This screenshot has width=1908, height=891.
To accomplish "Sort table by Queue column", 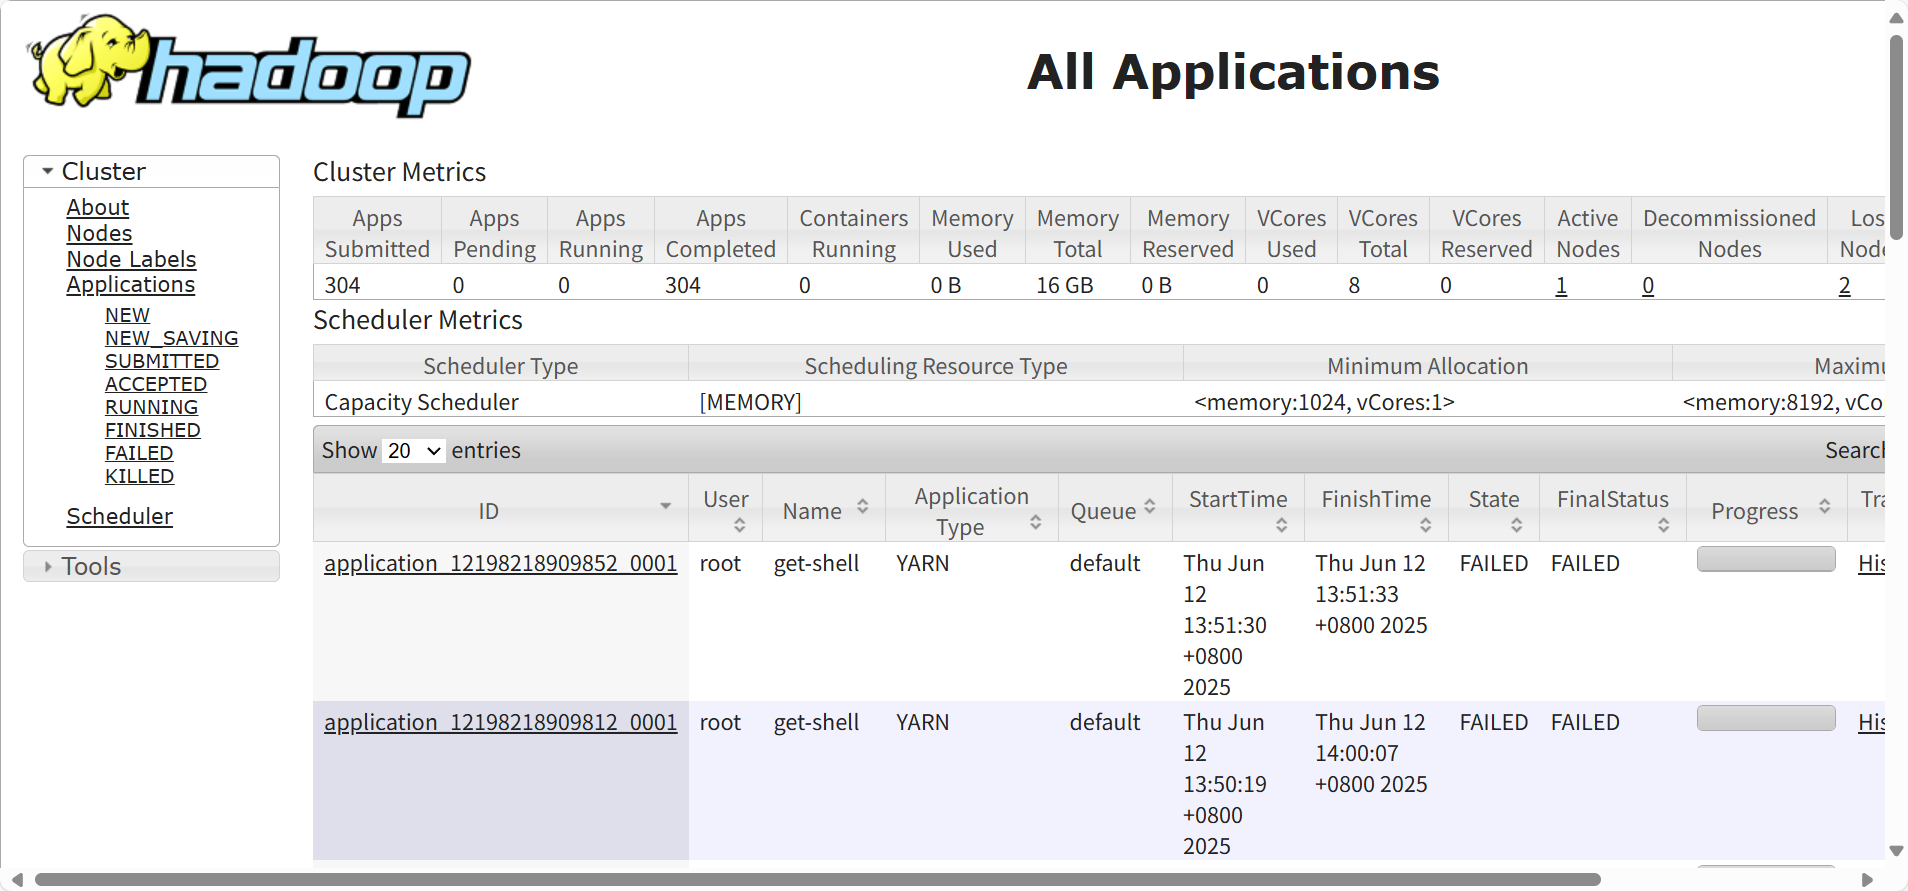I will coord(1115,510).
